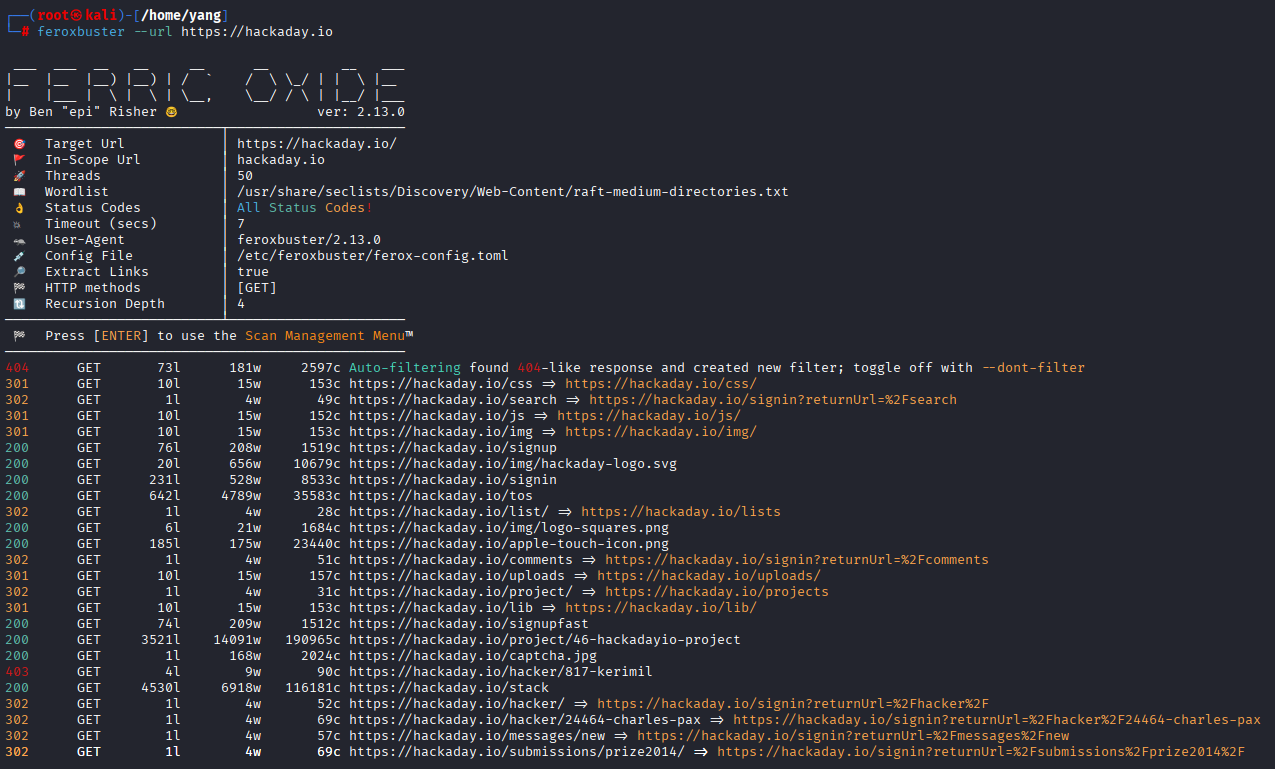Click the checkered flag beside HTTP methods
Screen dimensions: 1275x769
[19, 288]
